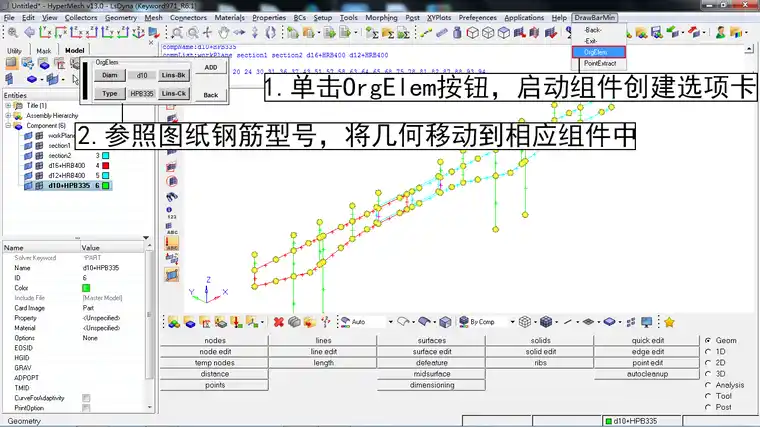Expand the Assembly Hierarchy tree node

tap(8, 115)
